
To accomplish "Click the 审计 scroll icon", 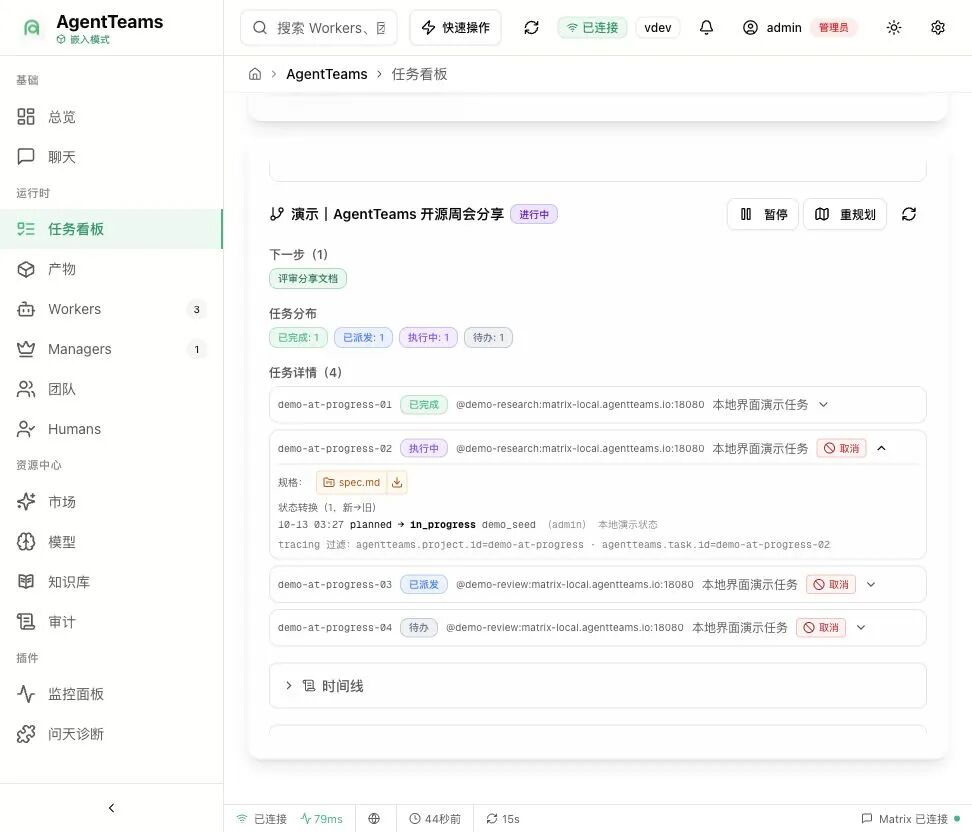I will (26, 622).
